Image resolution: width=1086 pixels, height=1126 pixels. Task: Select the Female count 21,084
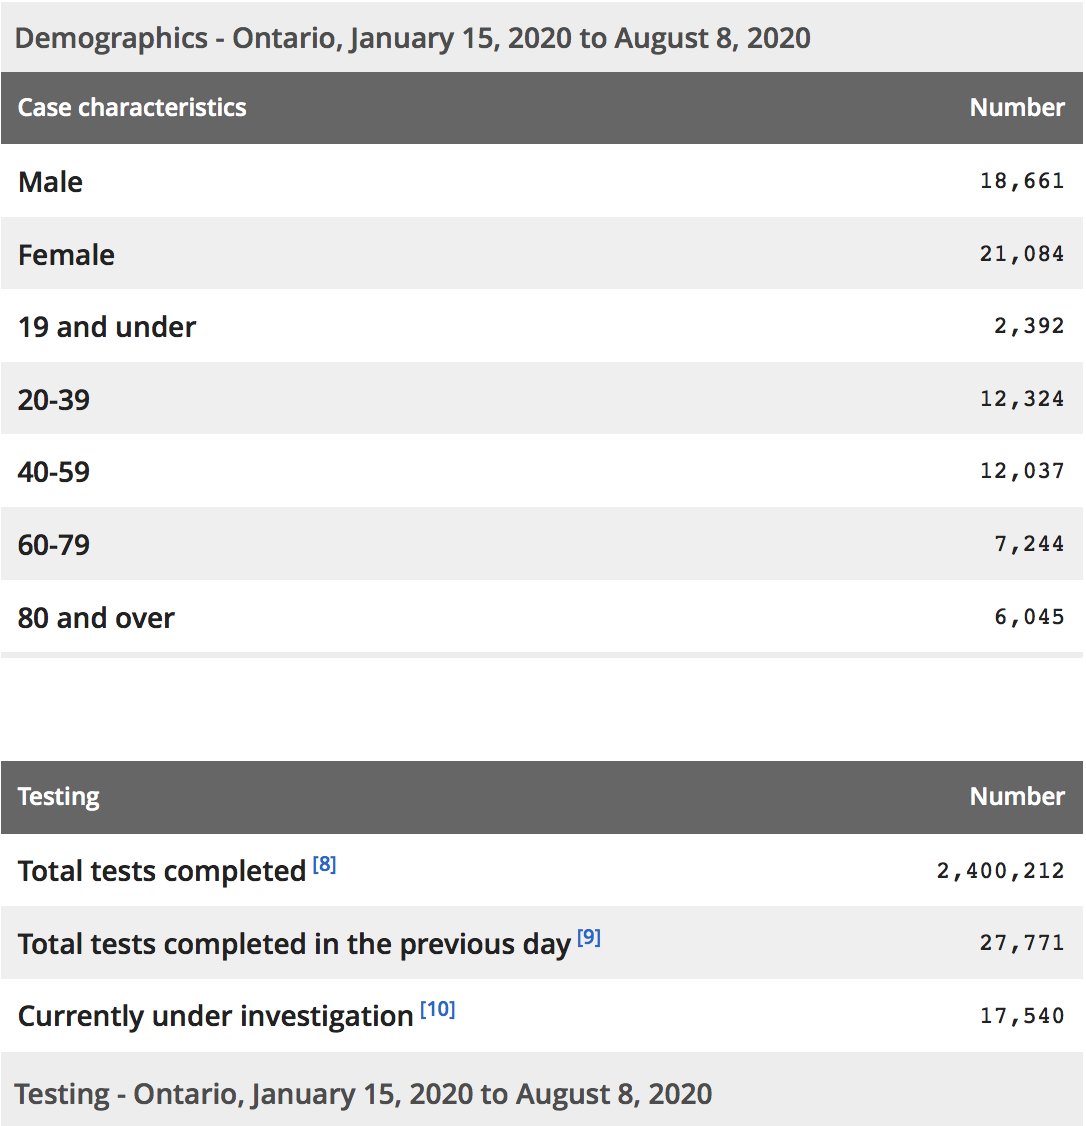(x=1022, y=254)
